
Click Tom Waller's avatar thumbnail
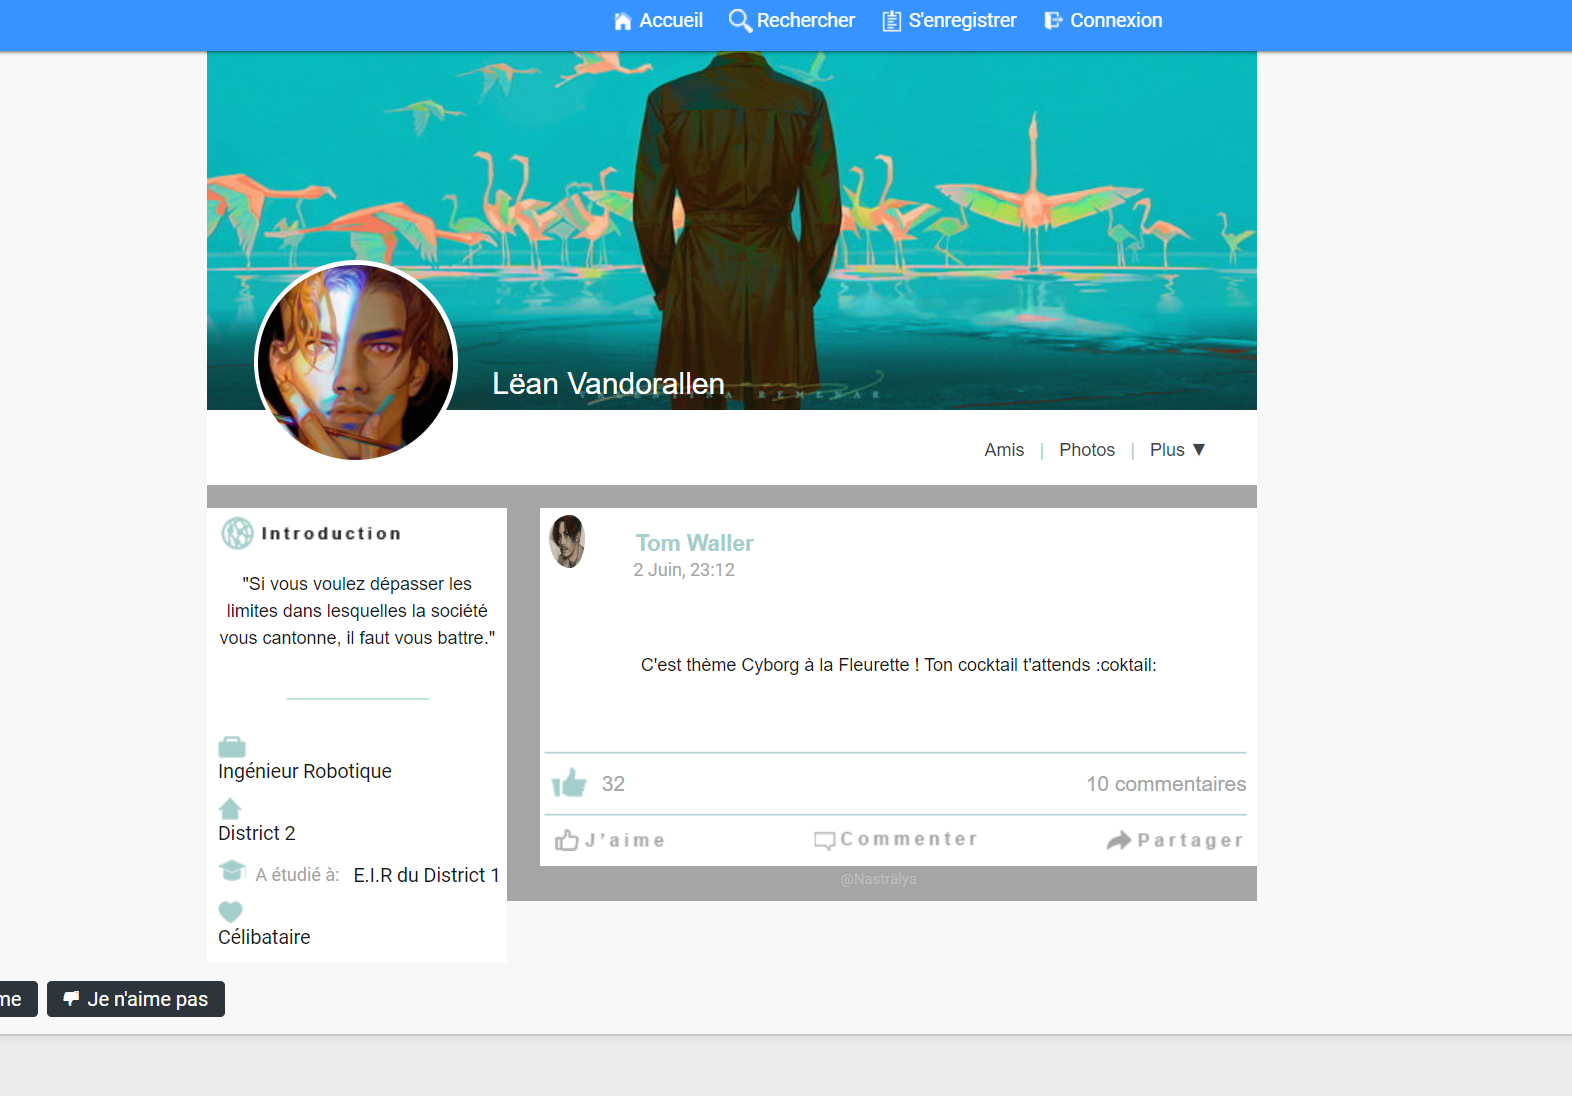568,541
